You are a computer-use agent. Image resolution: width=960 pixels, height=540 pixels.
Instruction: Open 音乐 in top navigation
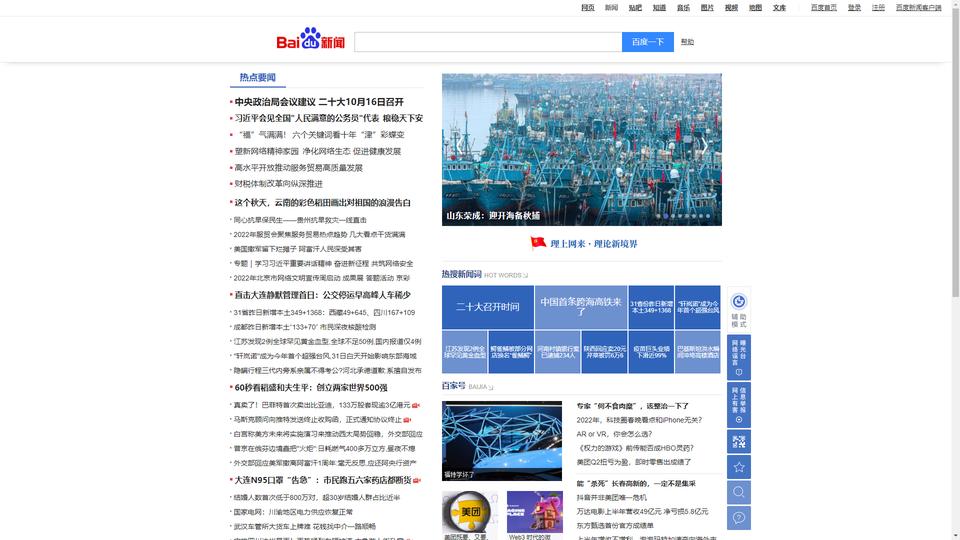[683, 8]
